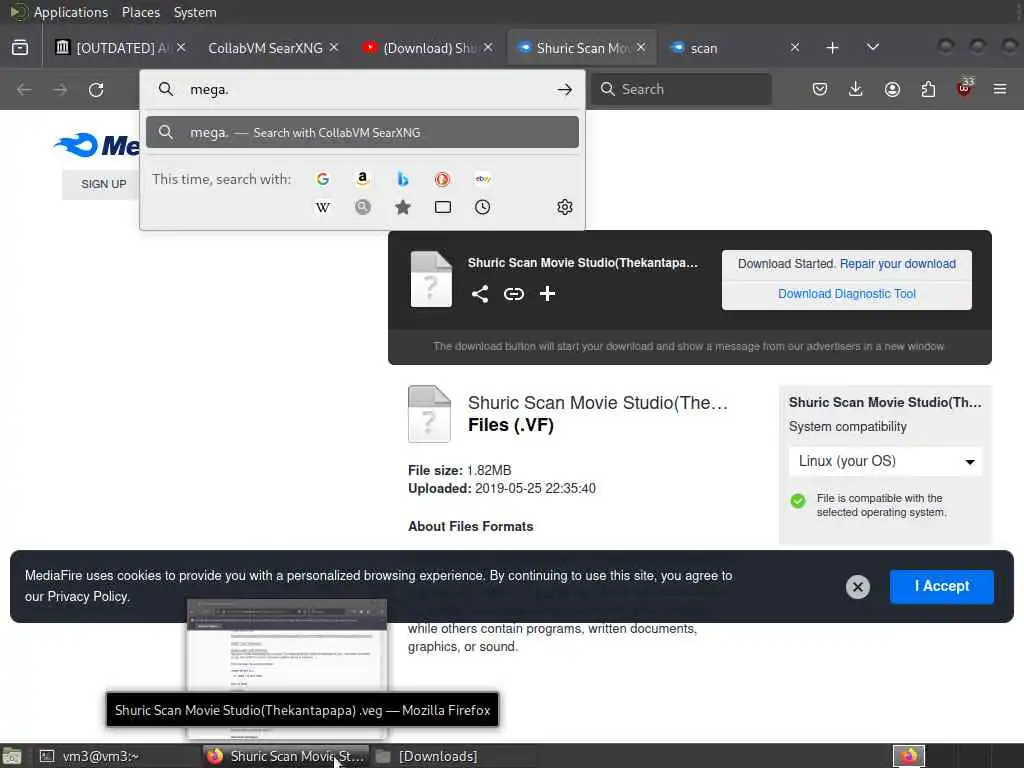Go forward to next page
Viewport: 1024px width, 768px height.
pos(60,89)
